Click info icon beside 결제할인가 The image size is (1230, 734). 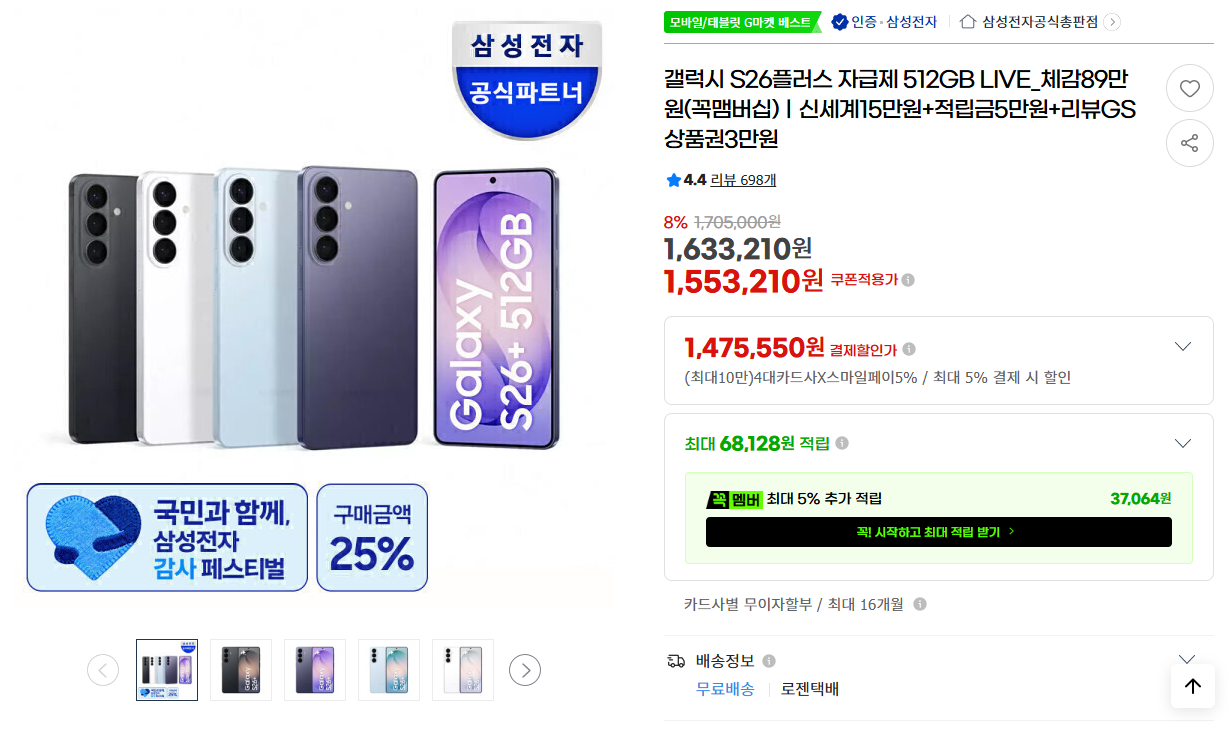(909, 349)
